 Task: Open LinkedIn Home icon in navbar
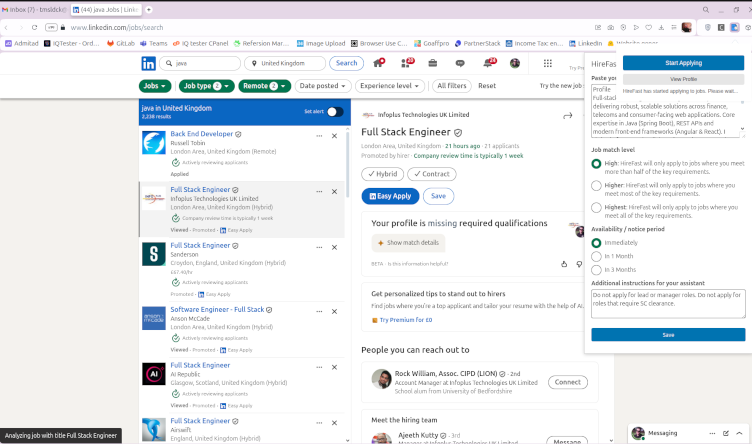(378, 63)
